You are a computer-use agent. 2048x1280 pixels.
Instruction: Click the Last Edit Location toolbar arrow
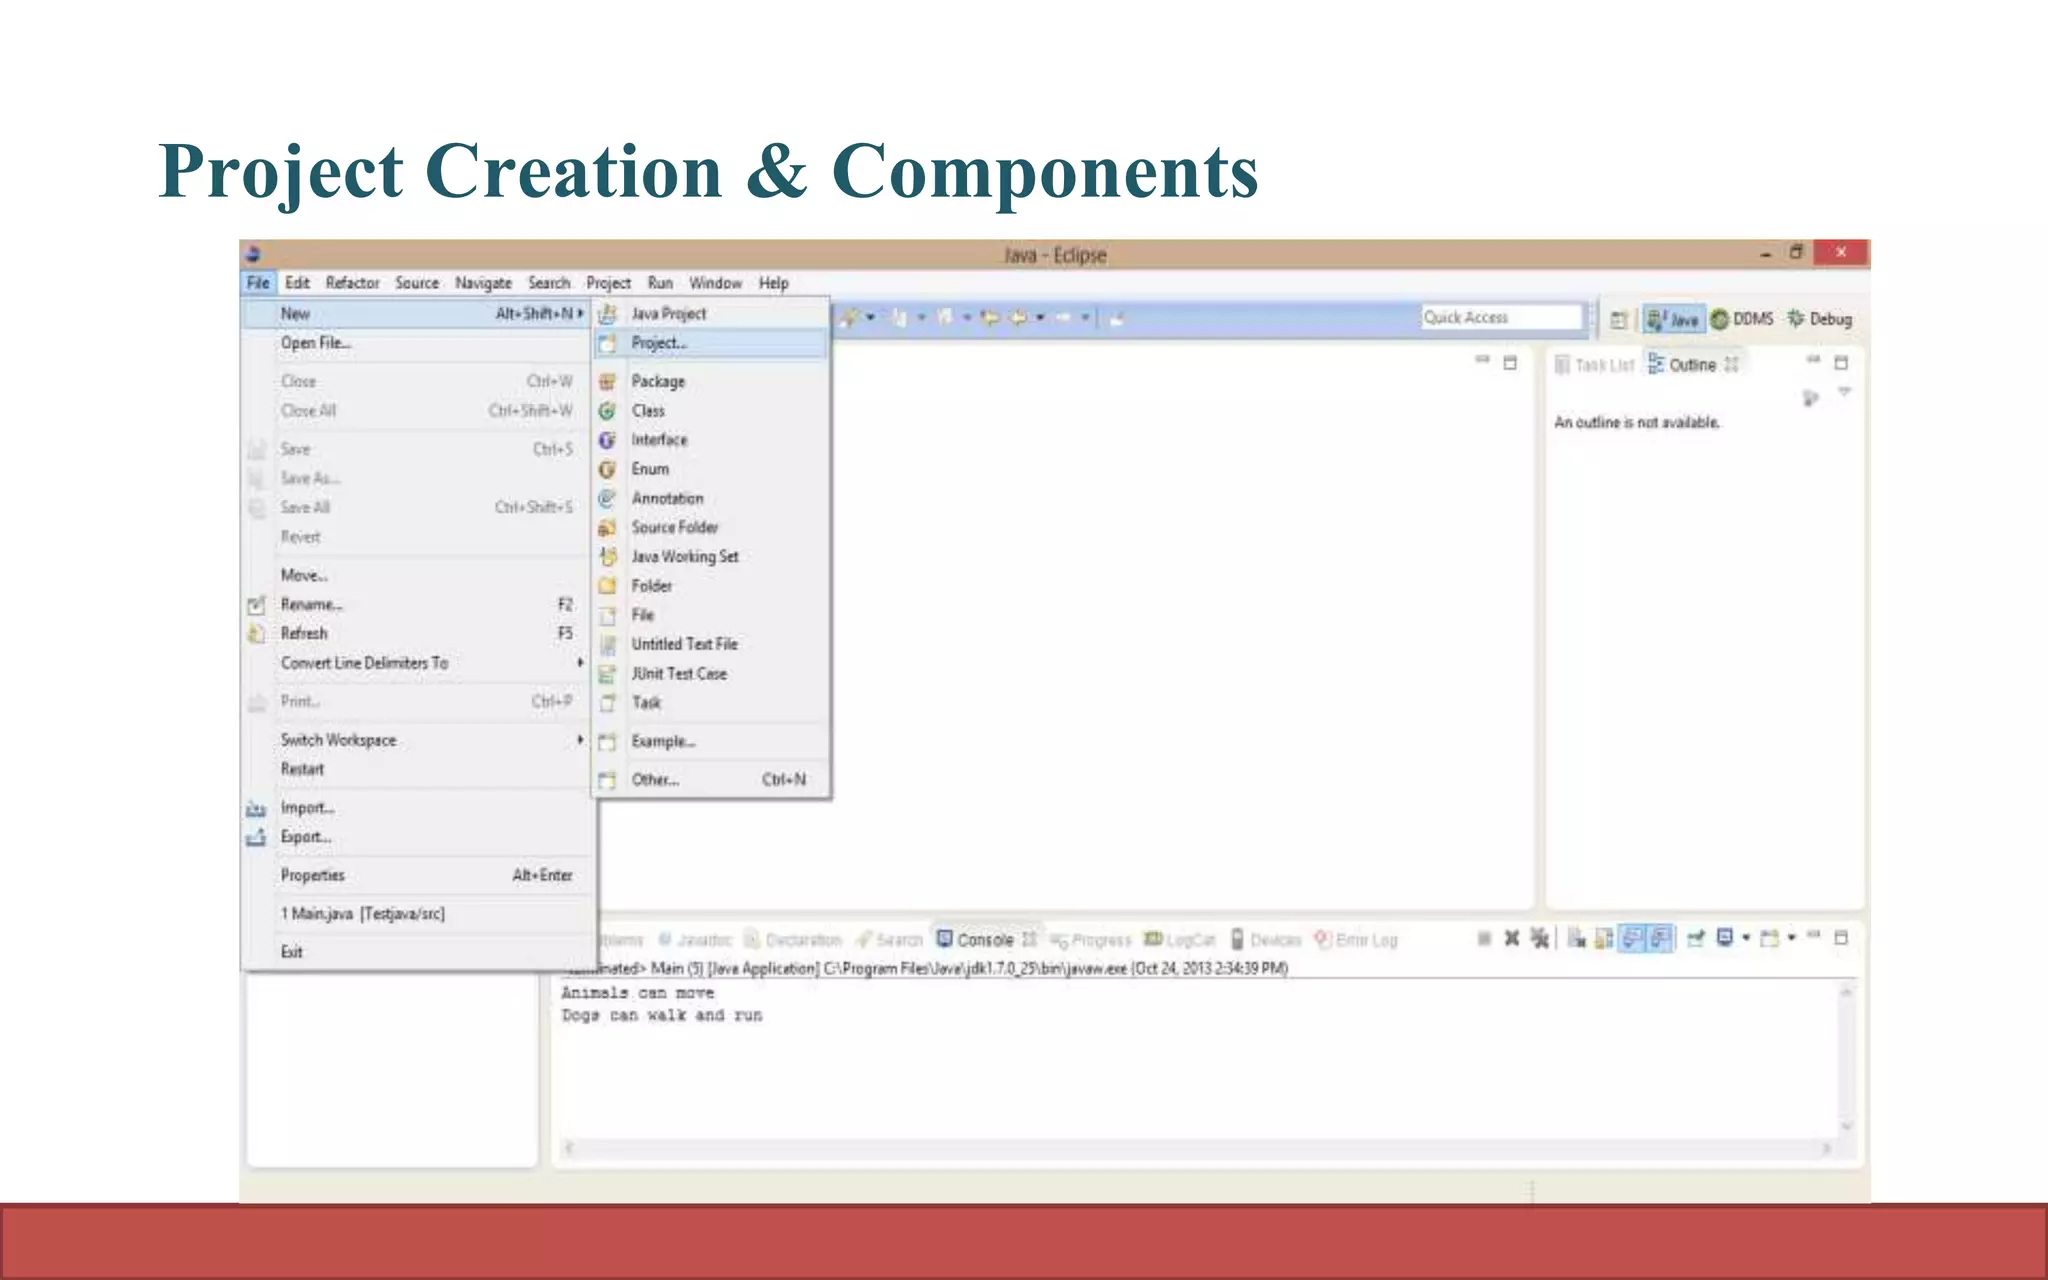pos(991,318)
